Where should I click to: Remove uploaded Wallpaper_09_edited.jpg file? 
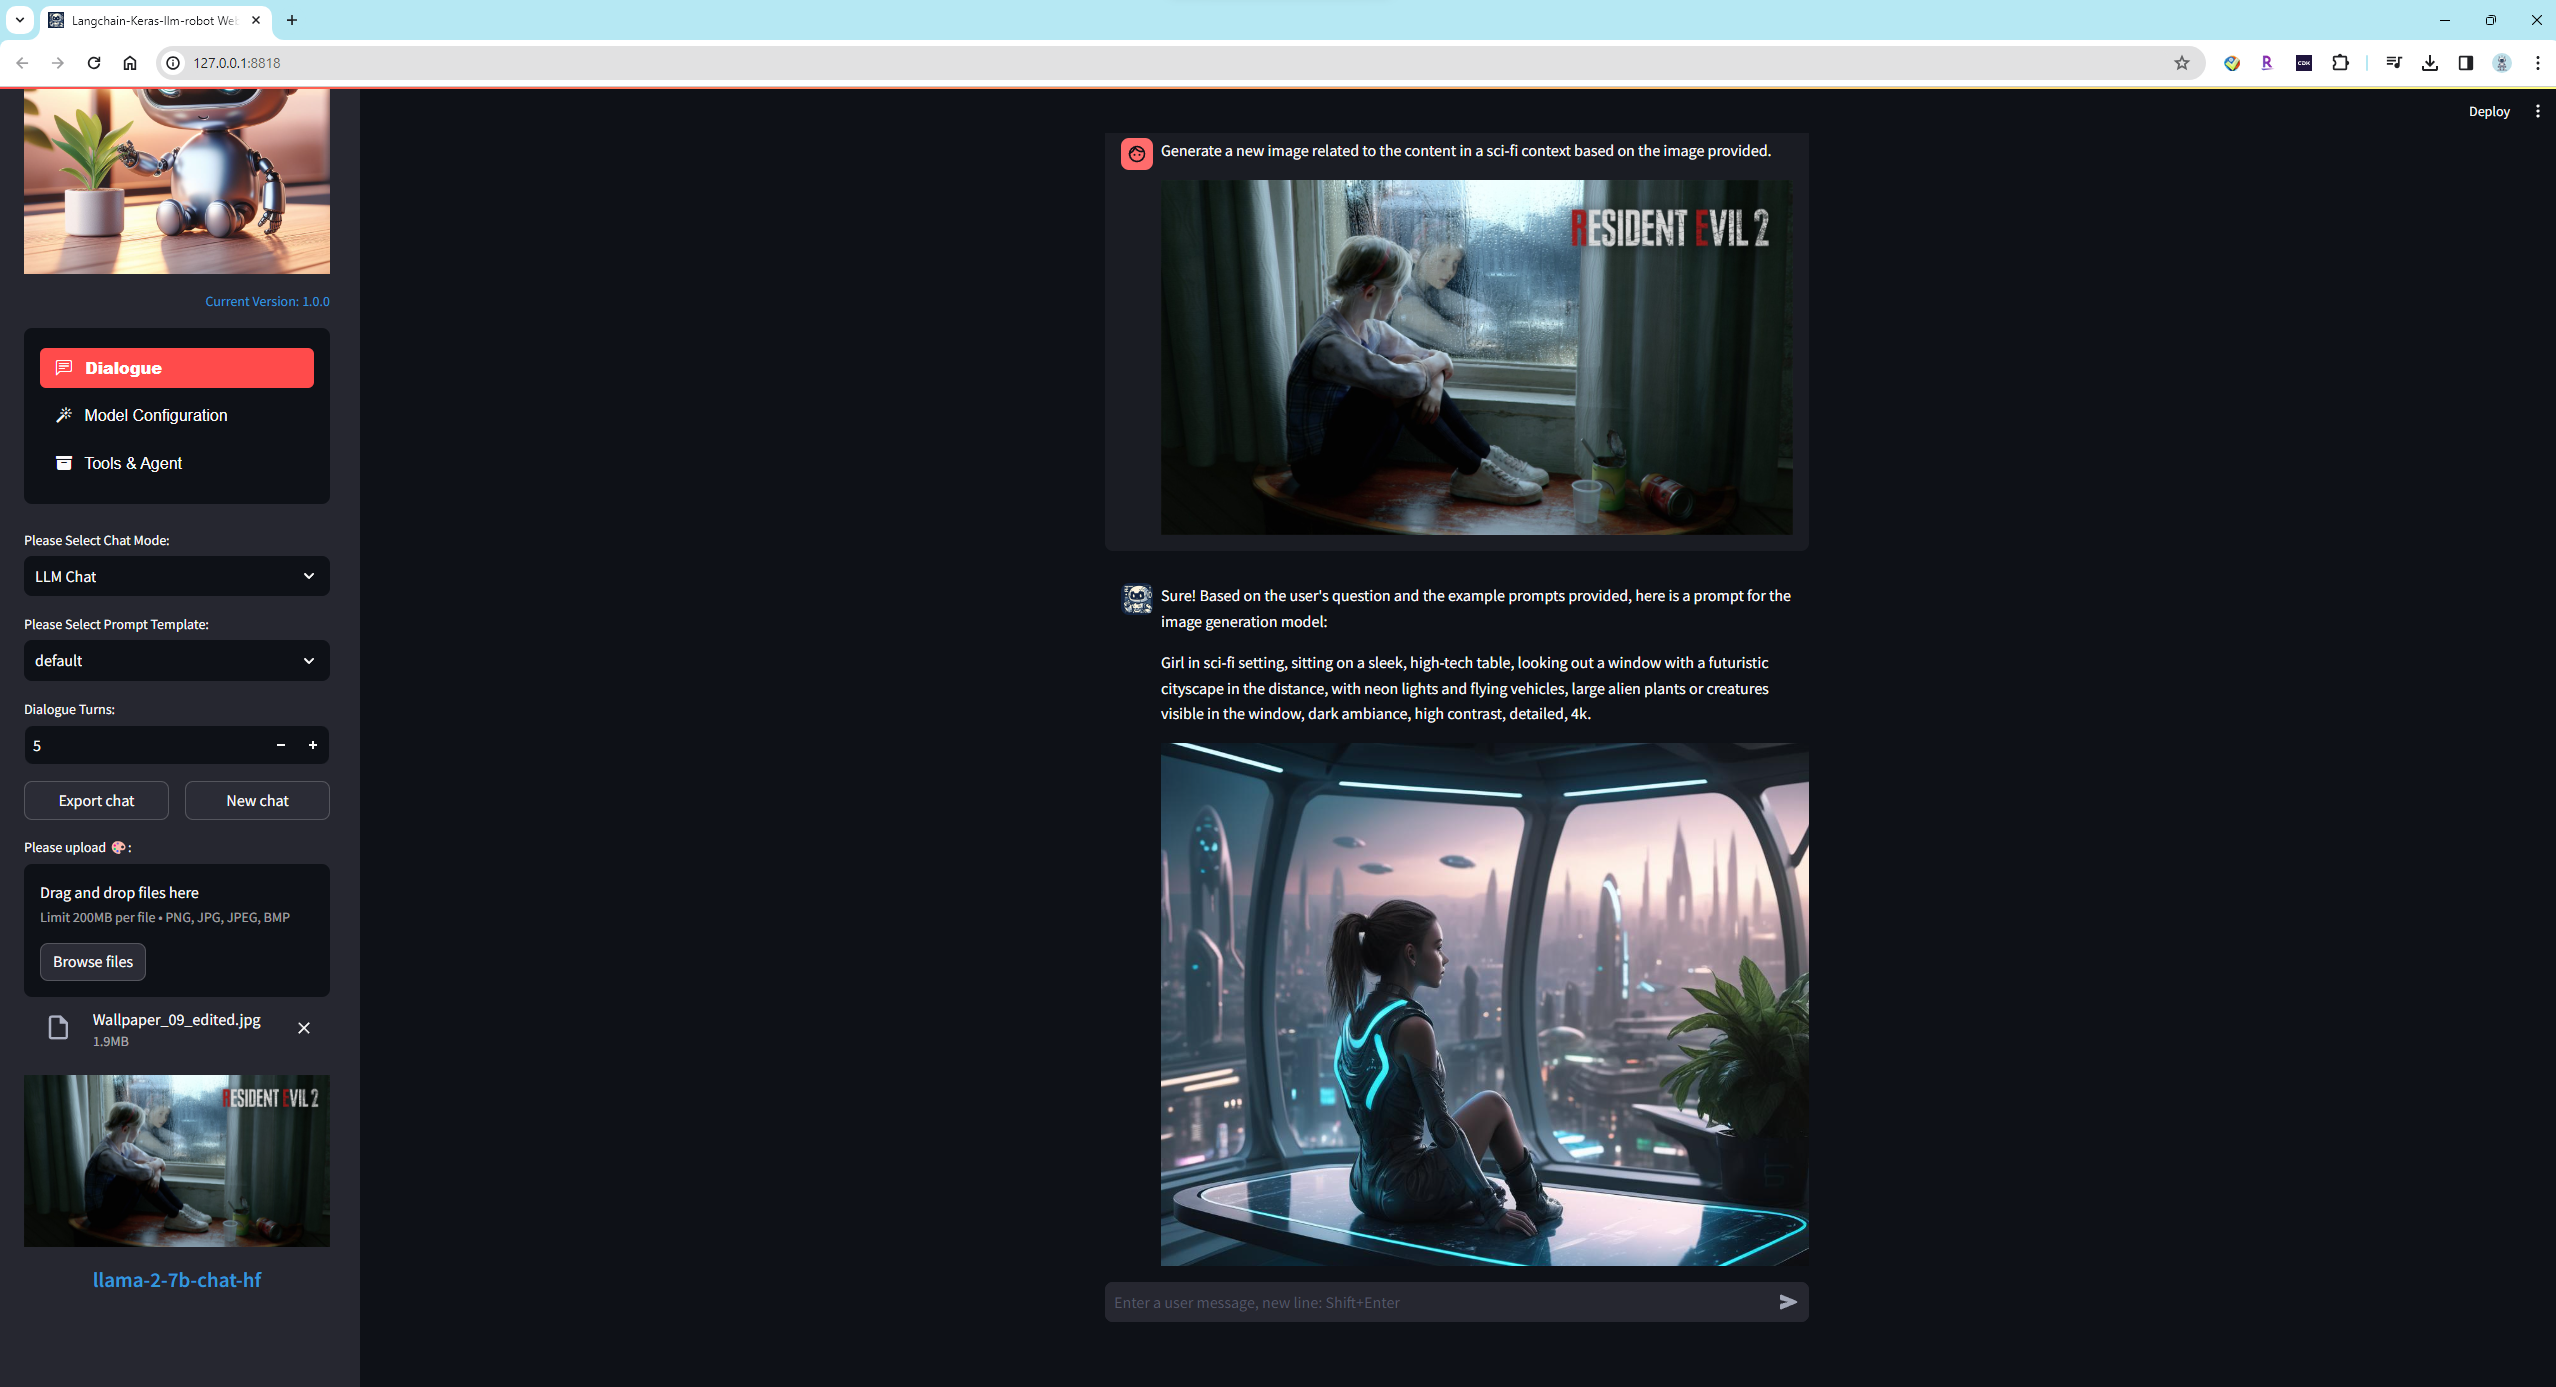[304, 1028]
